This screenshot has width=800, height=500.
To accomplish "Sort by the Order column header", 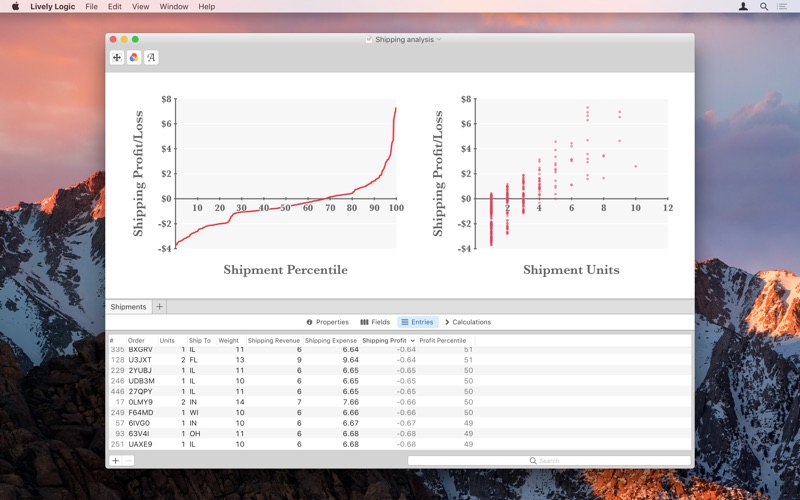I will click(x=136, y=340).
